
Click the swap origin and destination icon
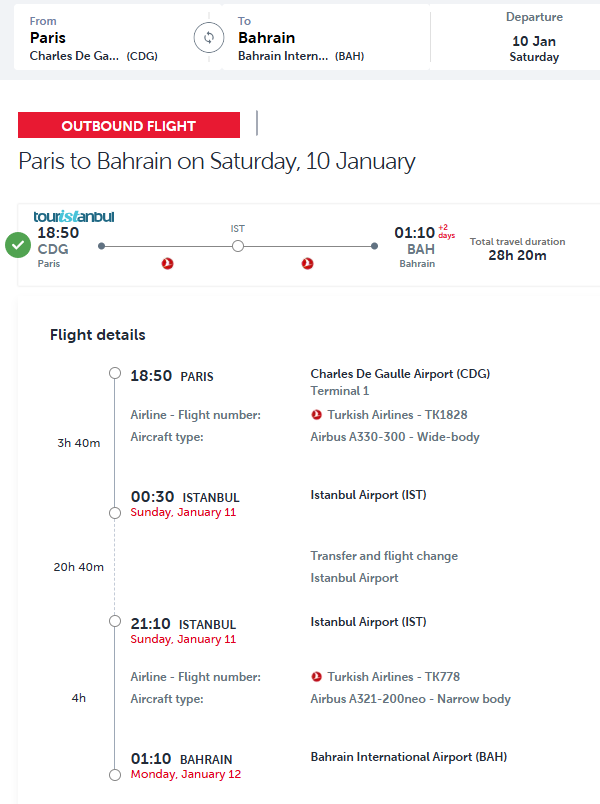[209, 38]
